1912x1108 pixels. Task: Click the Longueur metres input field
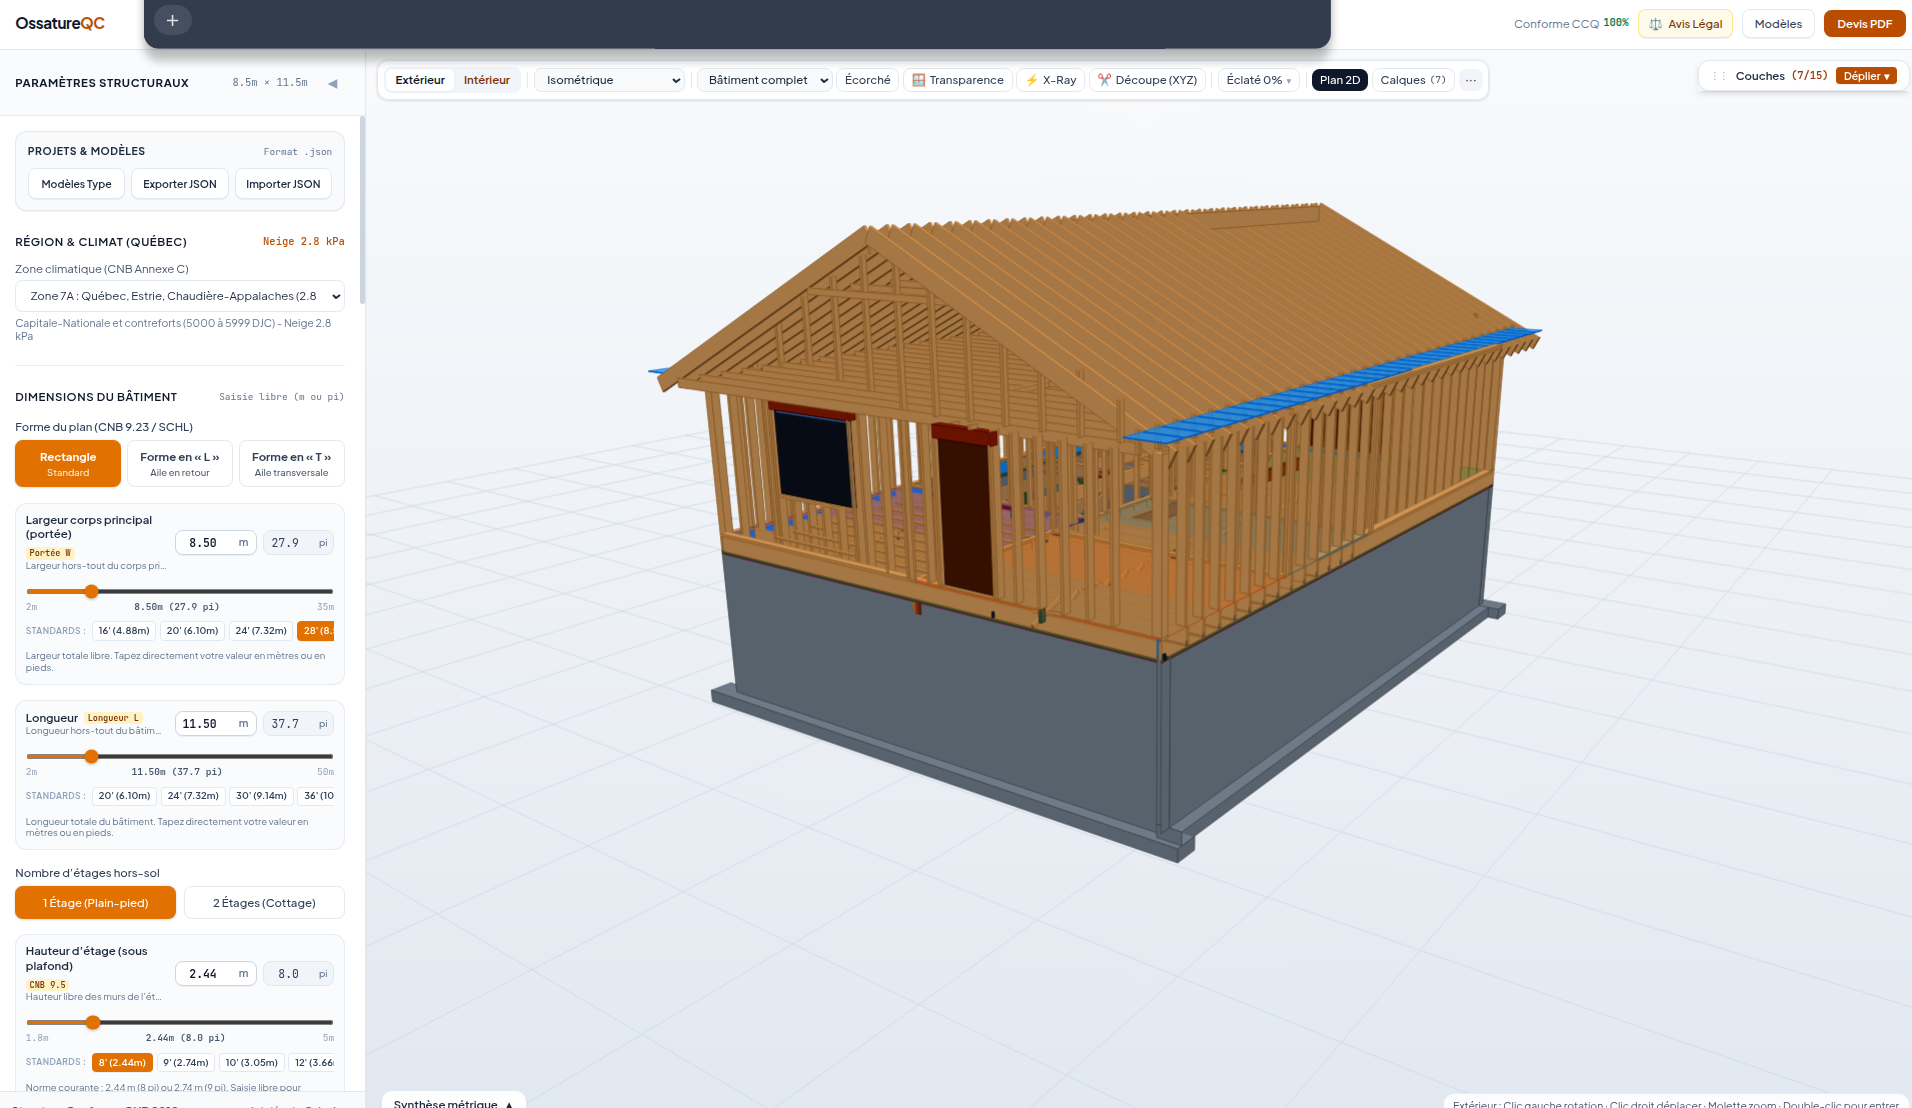(215, 724)
